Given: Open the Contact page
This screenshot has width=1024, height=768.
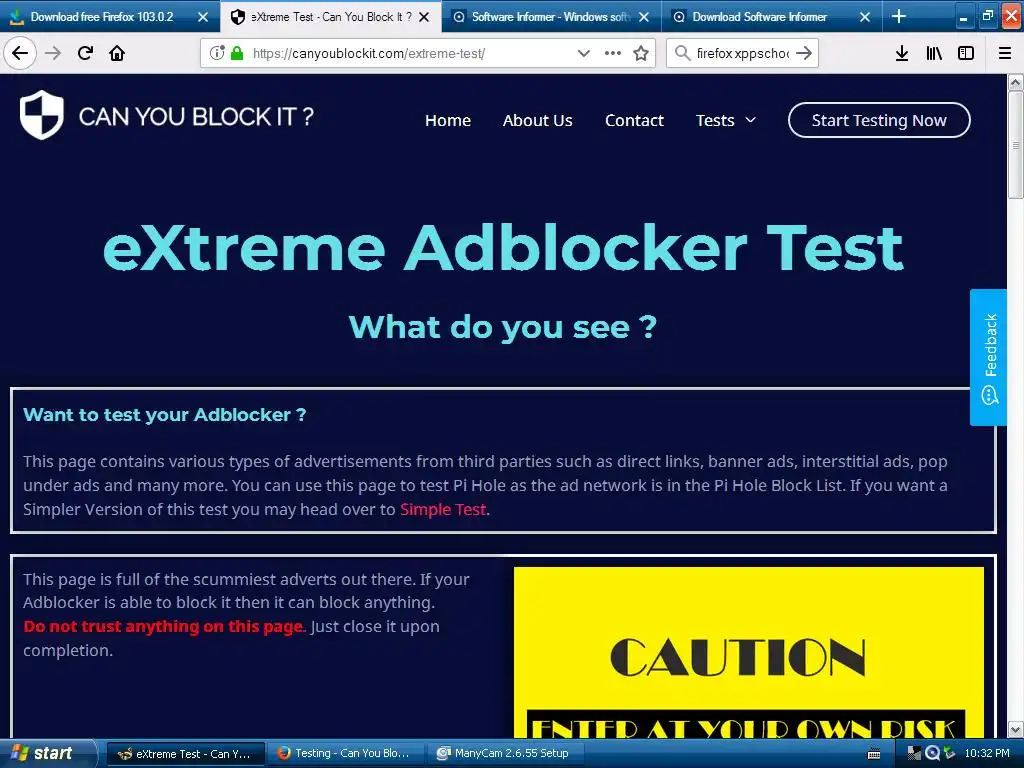Looking at the screenshot, I should click(634, 120).
